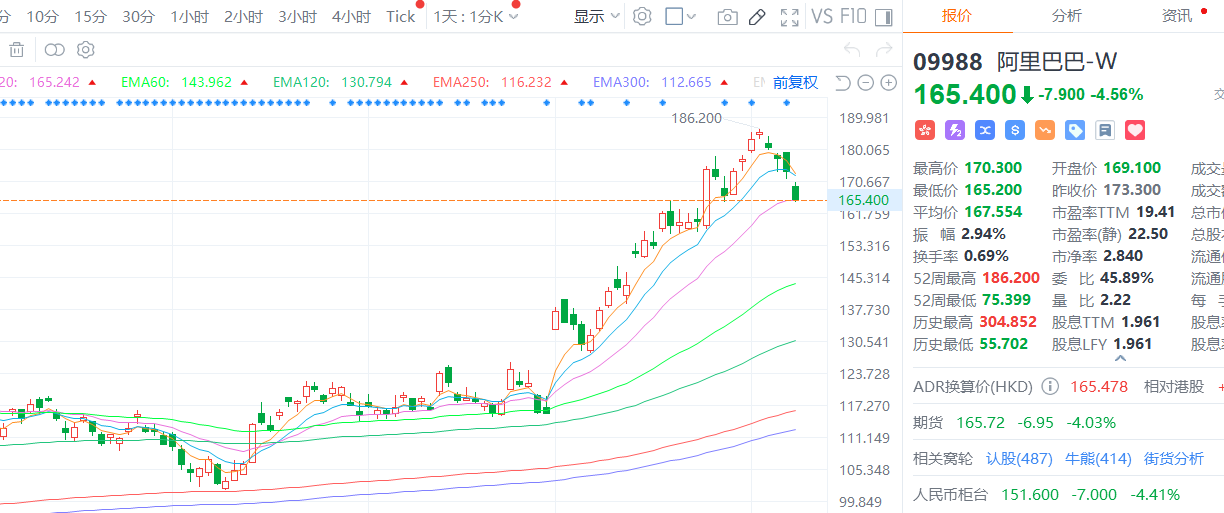Open chart settings gear in top toolbar

[642, 17]
